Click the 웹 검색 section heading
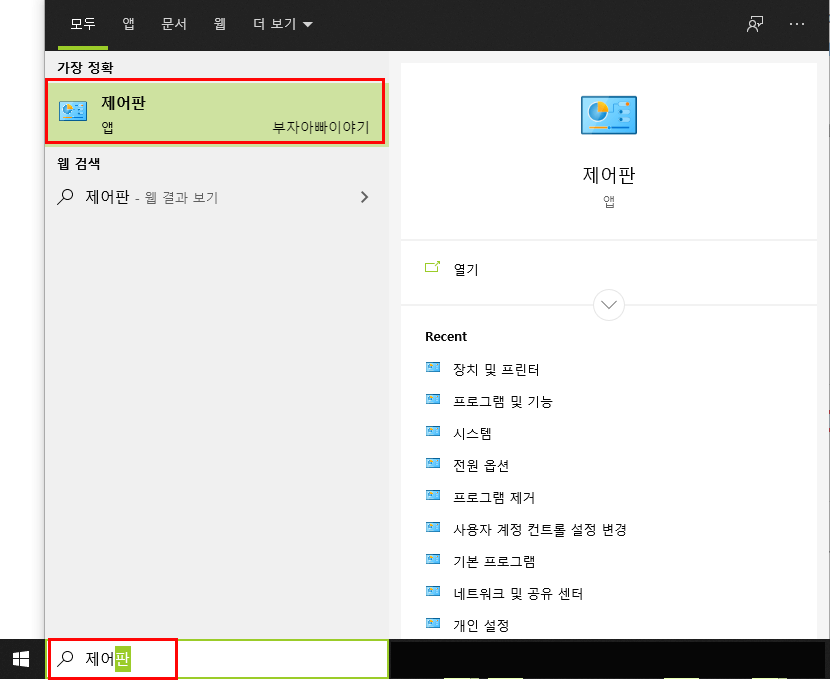The width and height of the screenshot is (830, 680). 78,164
